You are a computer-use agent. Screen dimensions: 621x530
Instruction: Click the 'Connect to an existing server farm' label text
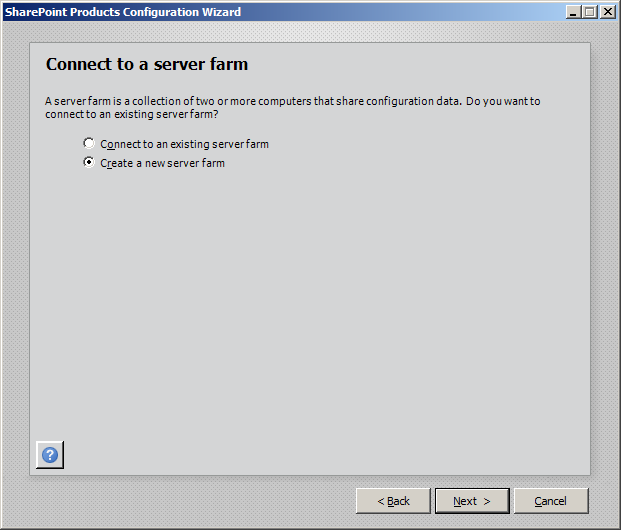[184, 144]
